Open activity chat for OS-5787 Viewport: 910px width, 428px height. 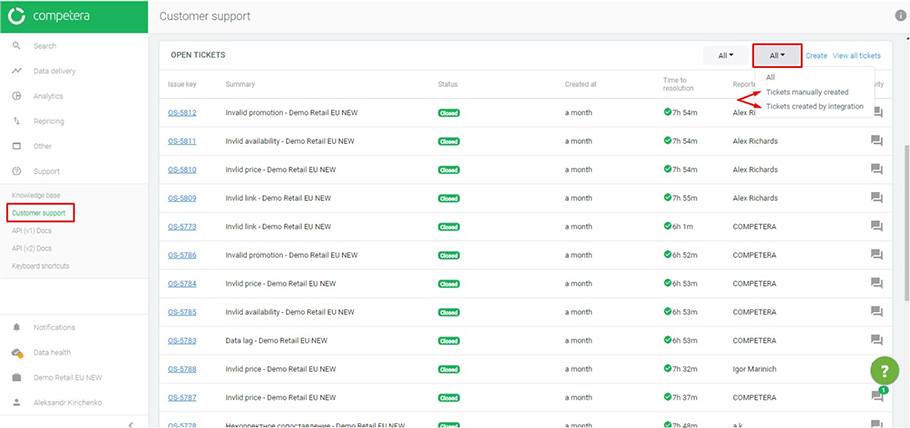(876, 397)
